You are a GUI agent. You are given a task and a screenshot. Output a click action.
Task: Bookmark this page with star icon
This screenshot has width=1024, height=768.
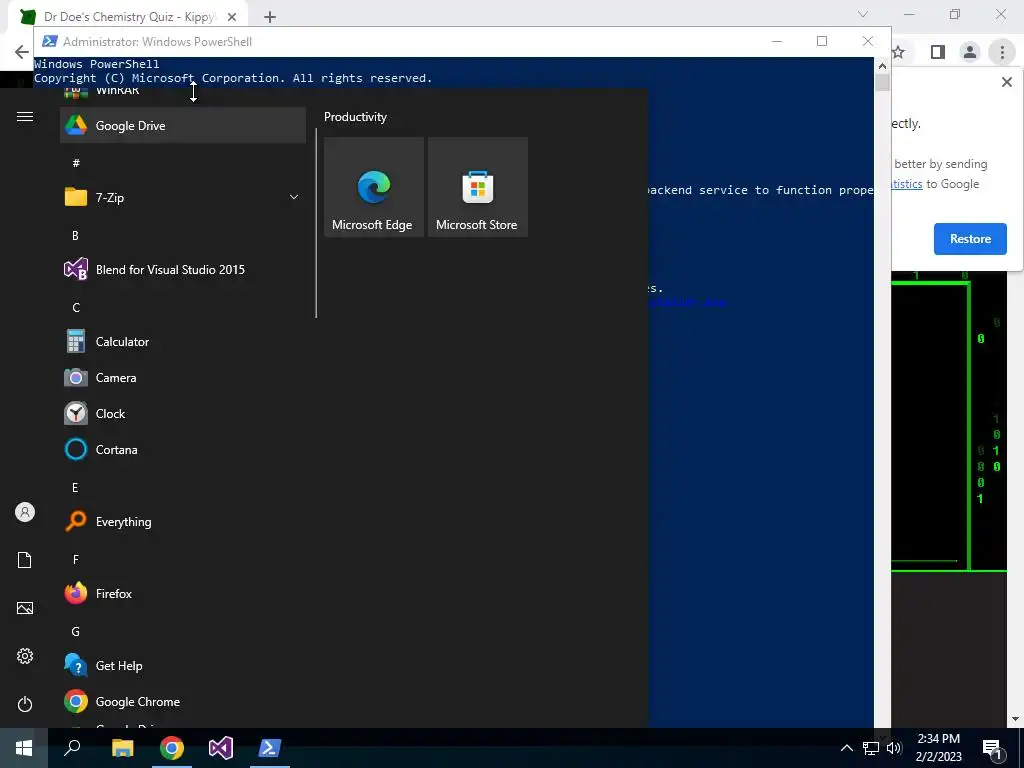point(899,52)
